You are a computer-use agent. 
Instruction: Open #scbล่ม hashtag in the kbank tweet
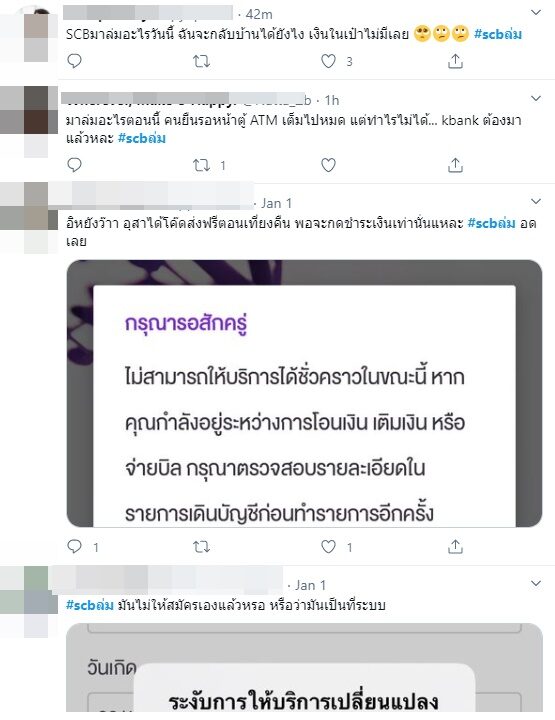[142, 138]
